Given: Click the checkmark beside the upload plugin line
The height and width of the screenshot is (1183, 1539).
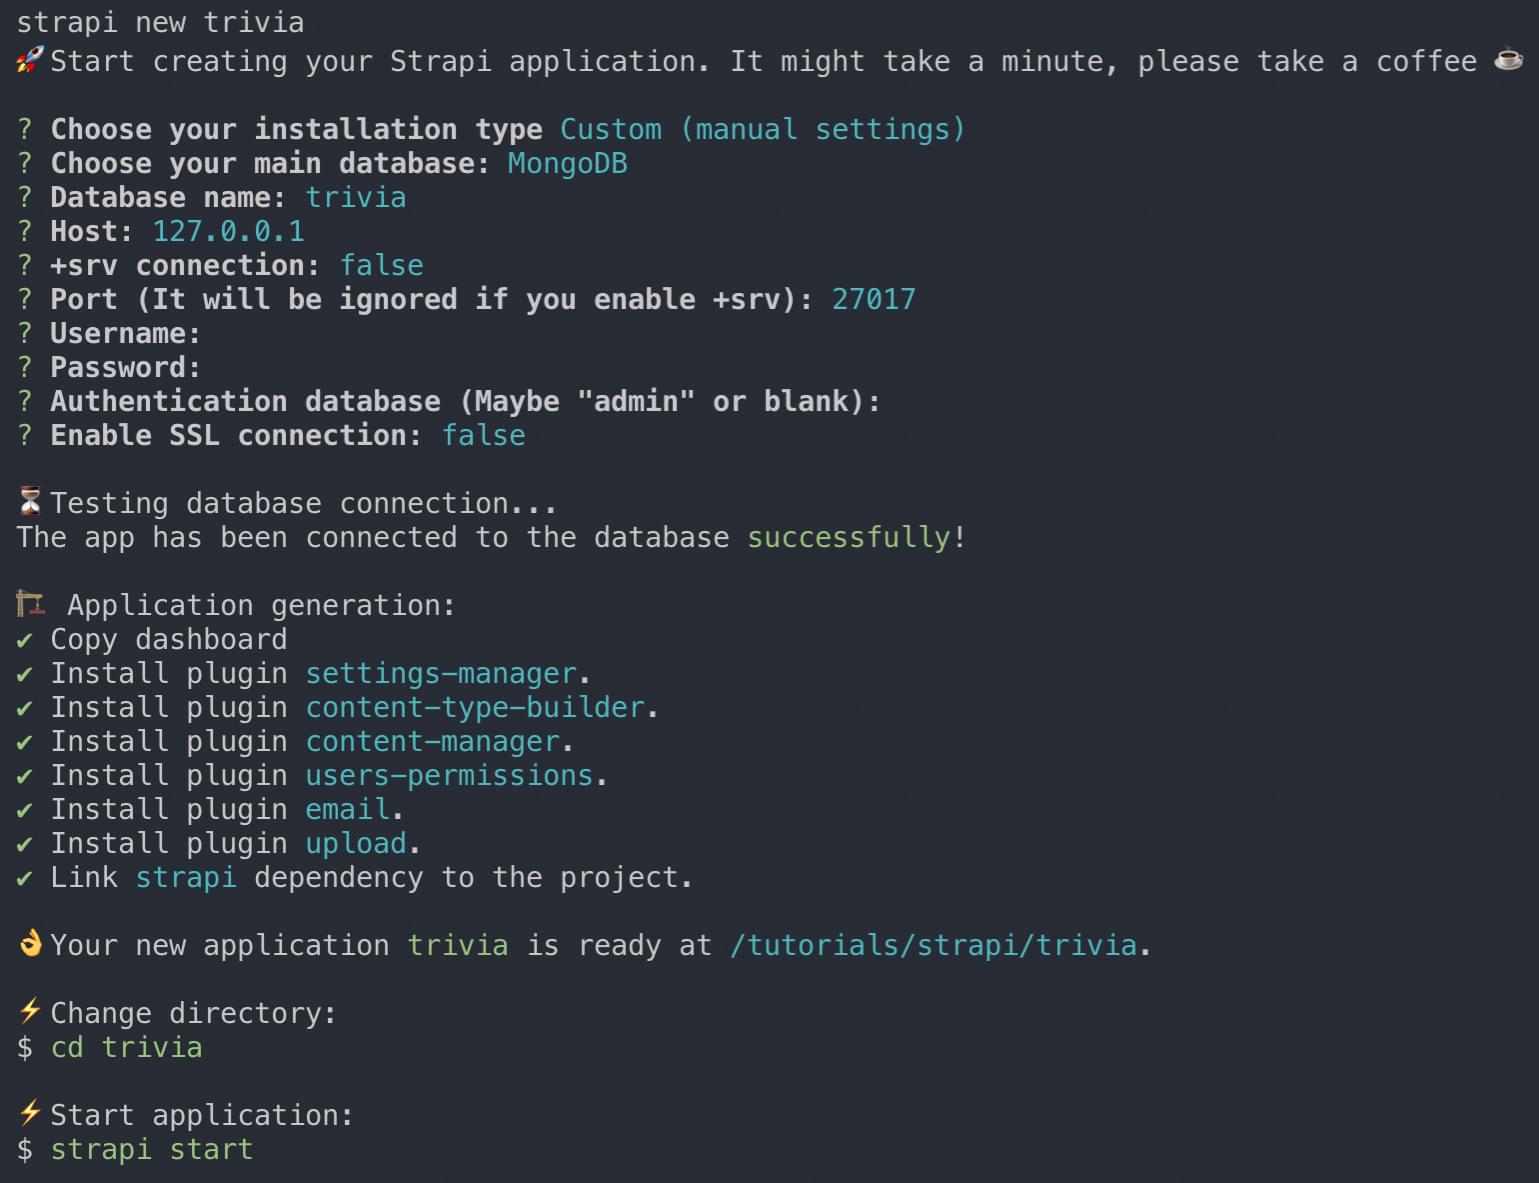Looking at the screenshot, I should (25, 844).
